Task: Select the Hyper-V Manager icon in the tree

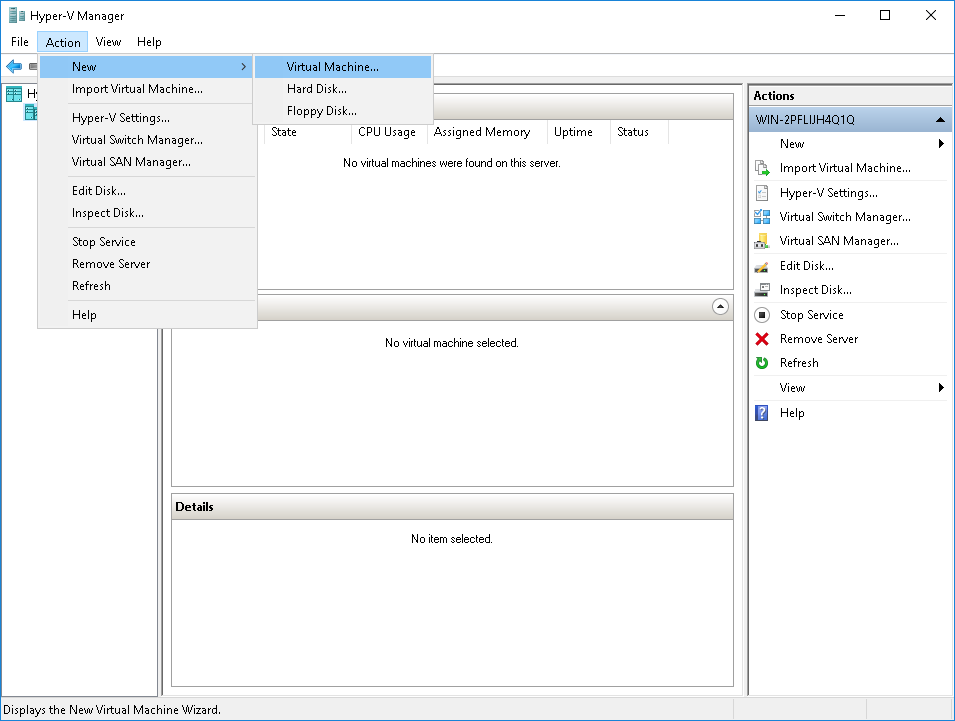Action: (x=14, y=93)
